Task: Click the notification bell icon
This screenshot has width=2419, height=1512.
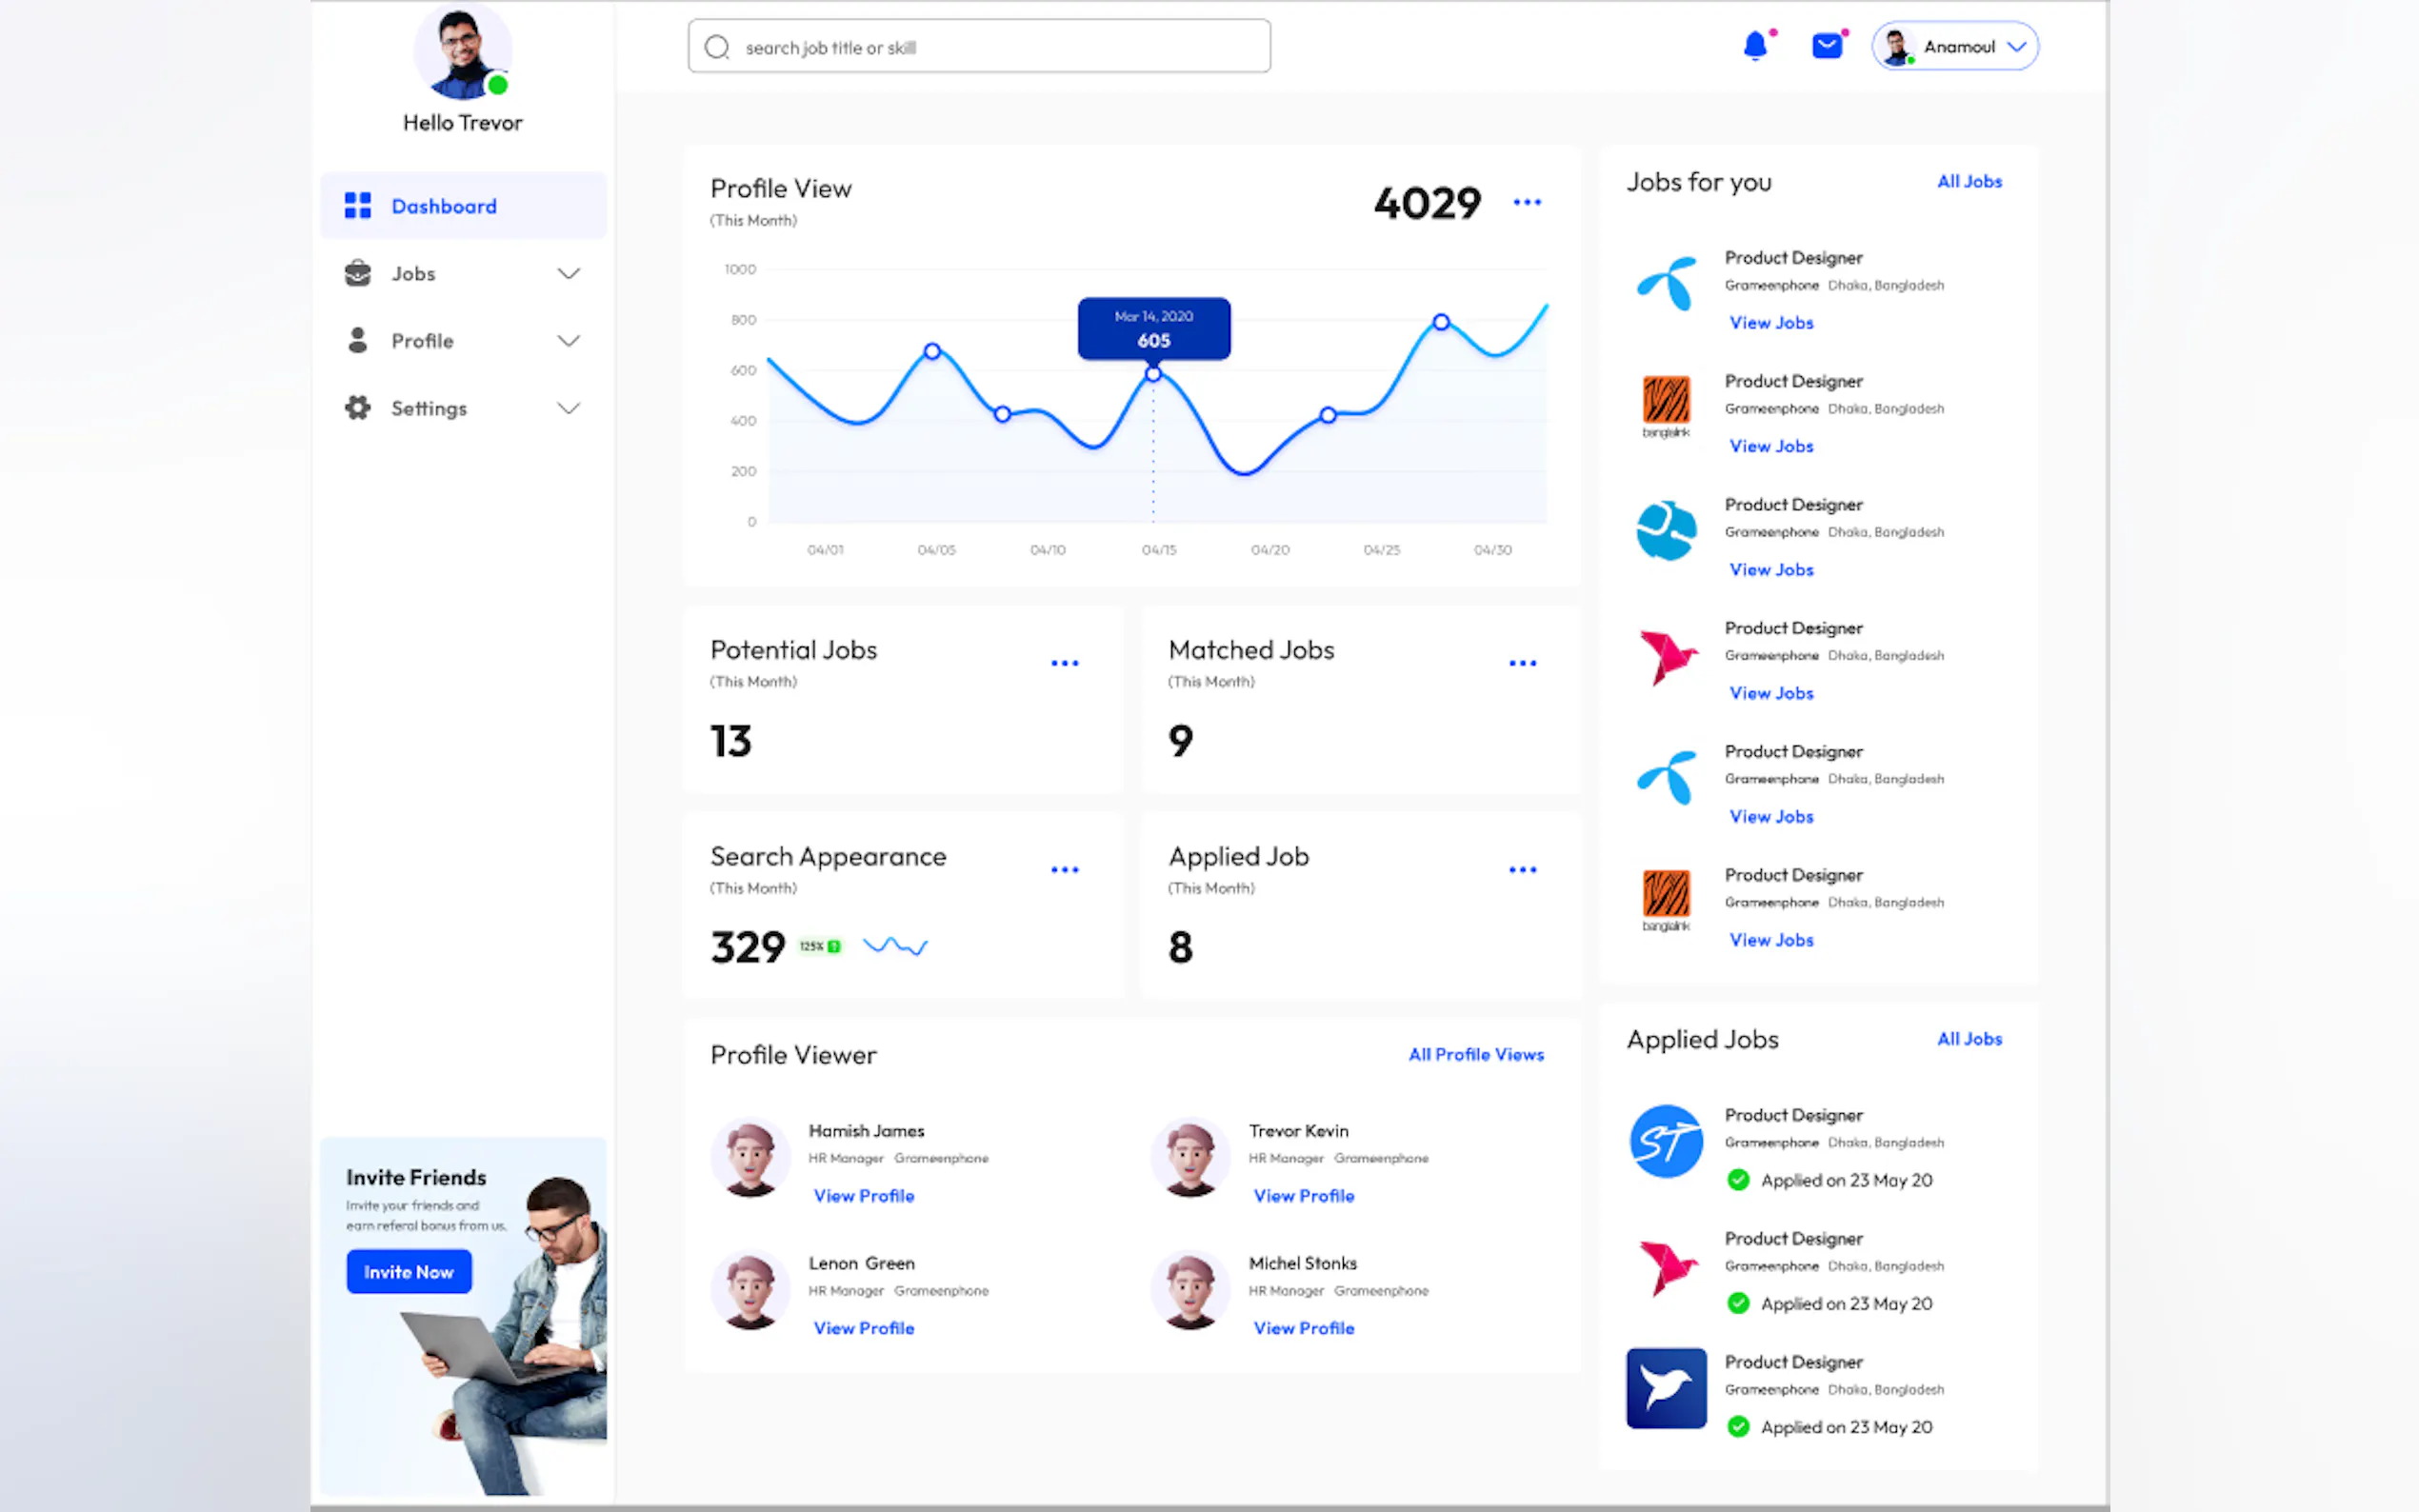Action: 1755,46
